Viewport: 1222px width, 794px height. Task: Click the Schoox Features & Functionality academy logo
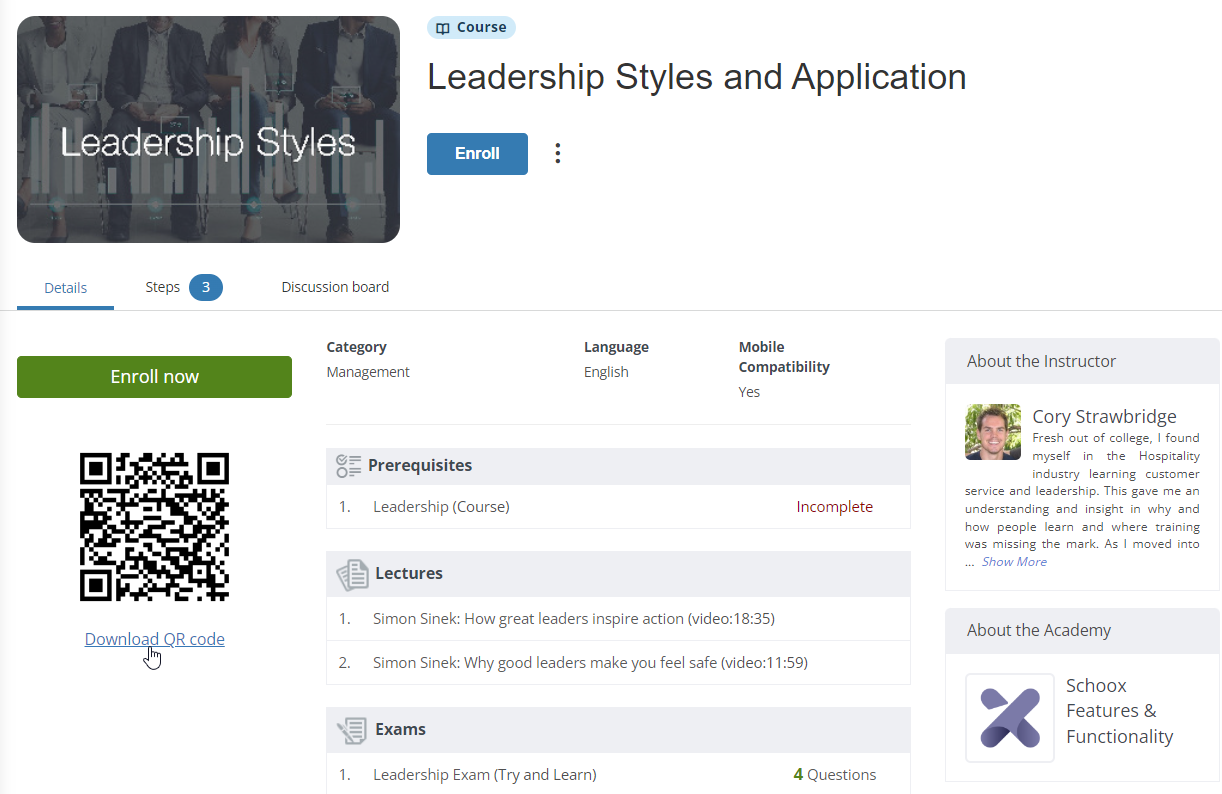point(1009,717)
